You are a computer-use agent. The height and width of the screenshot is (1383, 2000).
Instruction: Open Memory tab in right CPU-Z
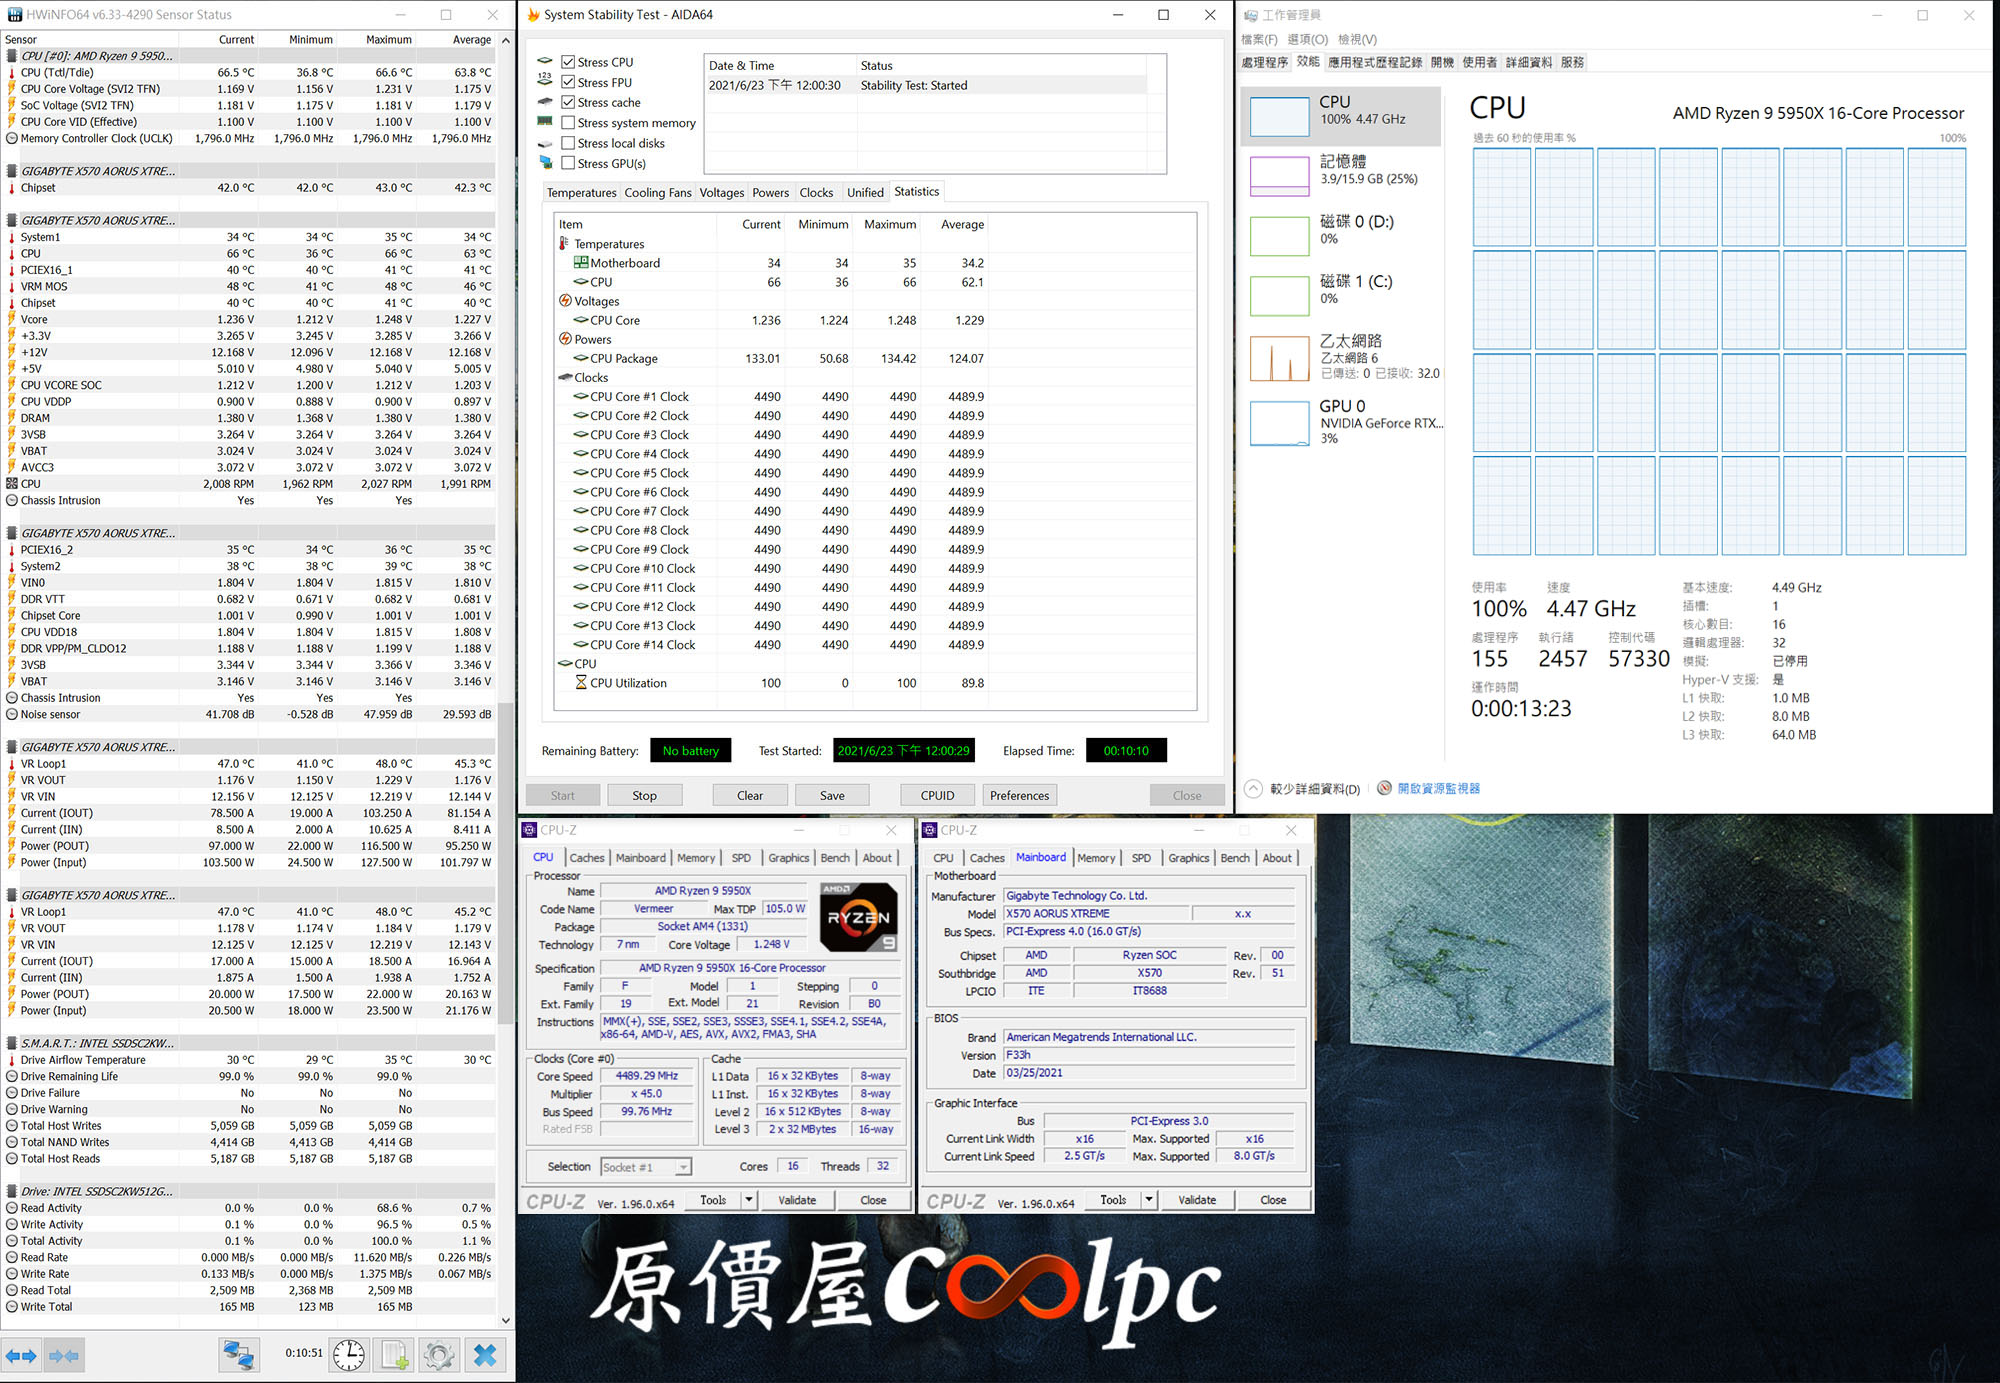[x=1096, y=858]
